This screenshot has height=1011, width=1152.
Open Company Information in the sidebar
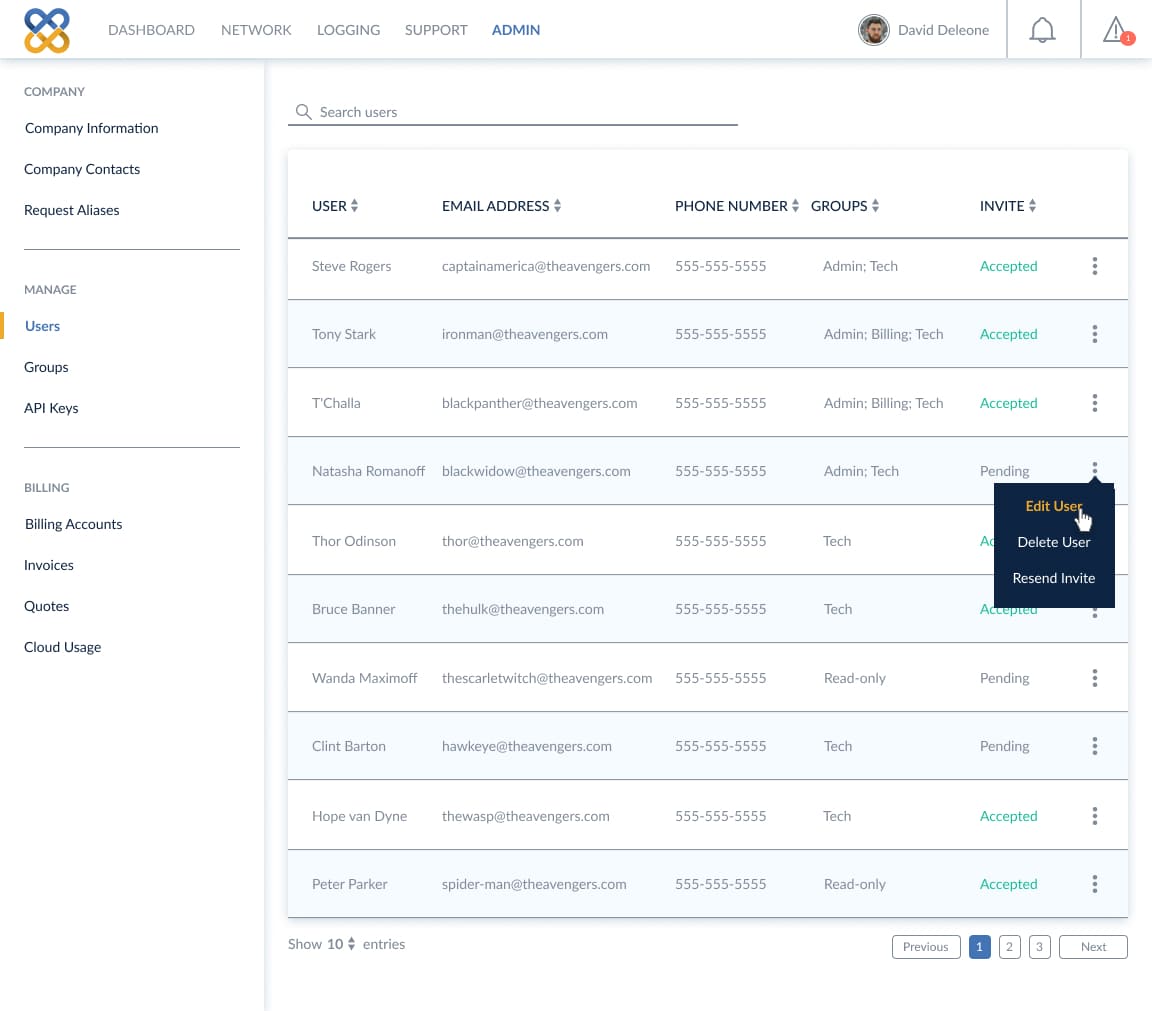[92, 128]
